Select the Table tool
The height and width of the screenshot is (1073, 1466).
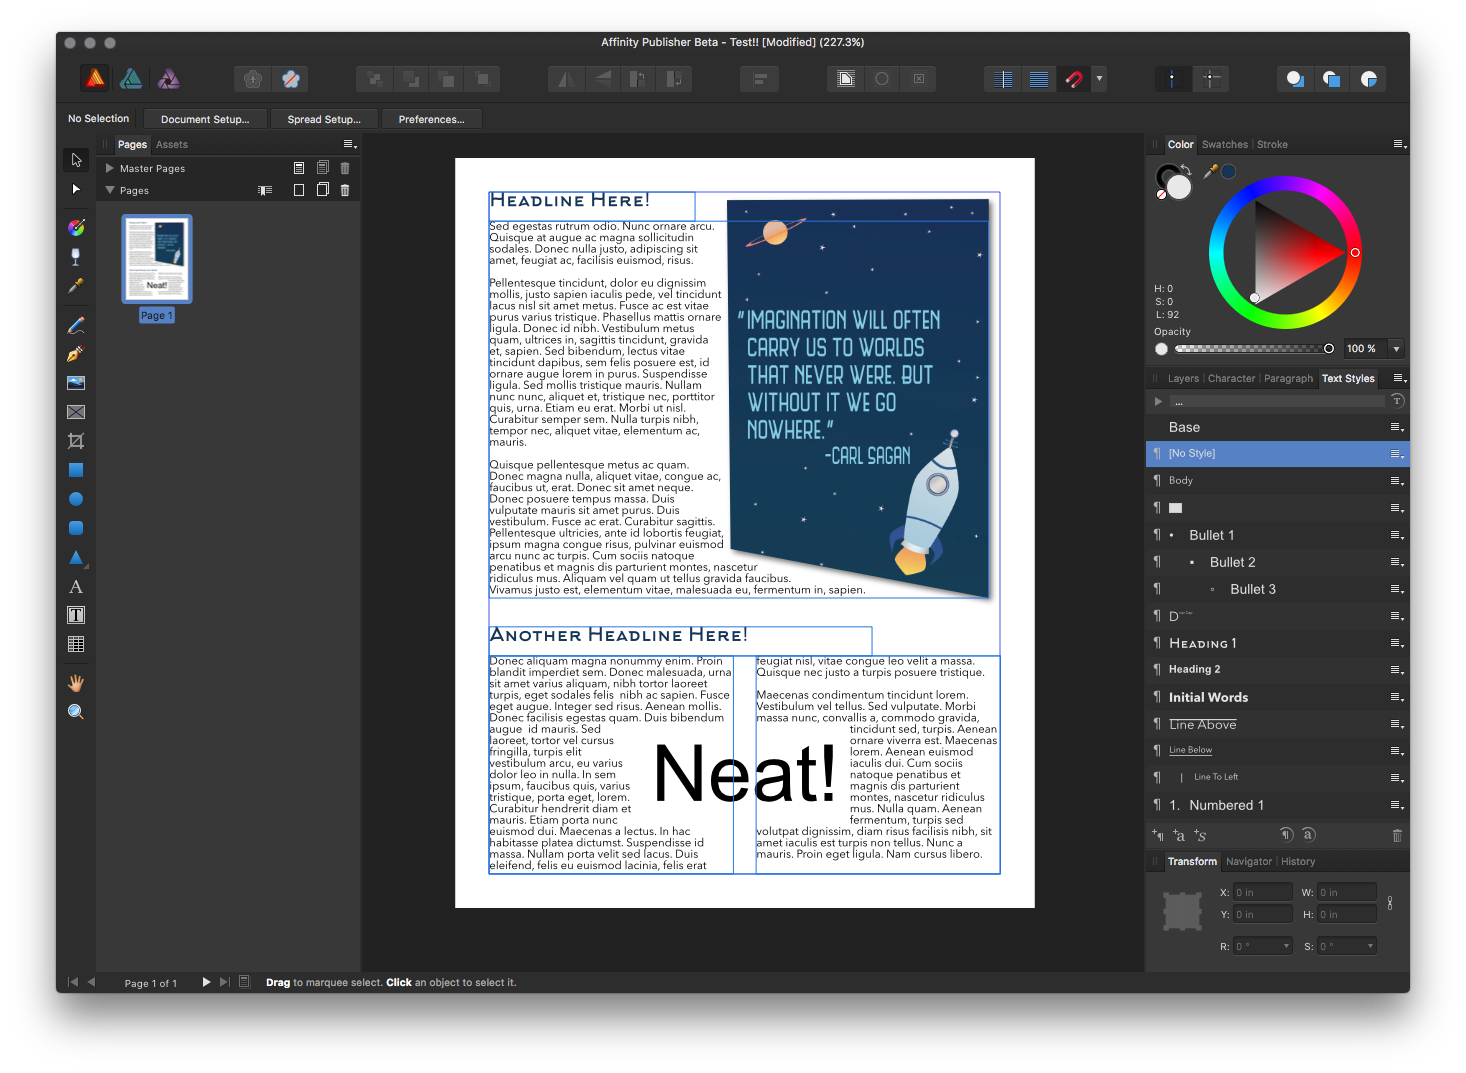pos(76,644)
